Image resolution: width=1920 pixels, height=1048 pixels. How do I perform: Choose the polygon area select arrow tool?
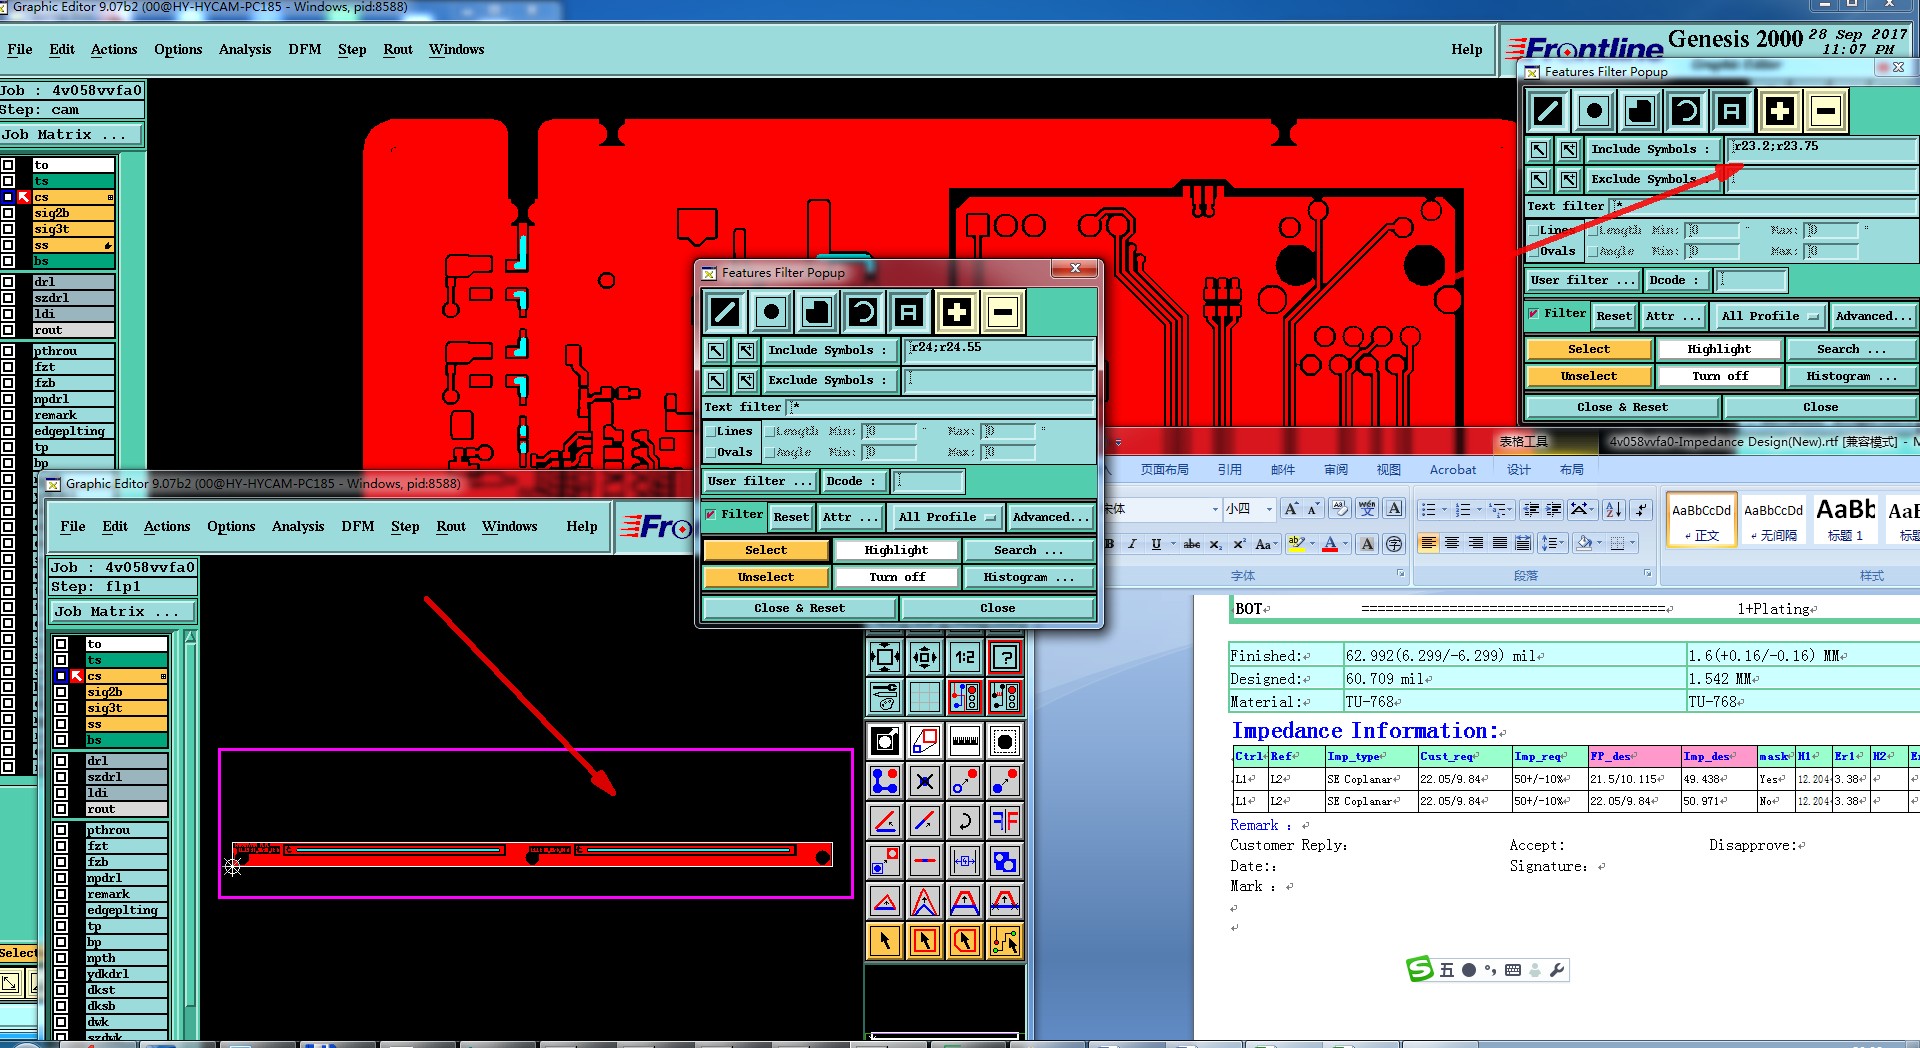pyautogui.click(x=964, y=940)
